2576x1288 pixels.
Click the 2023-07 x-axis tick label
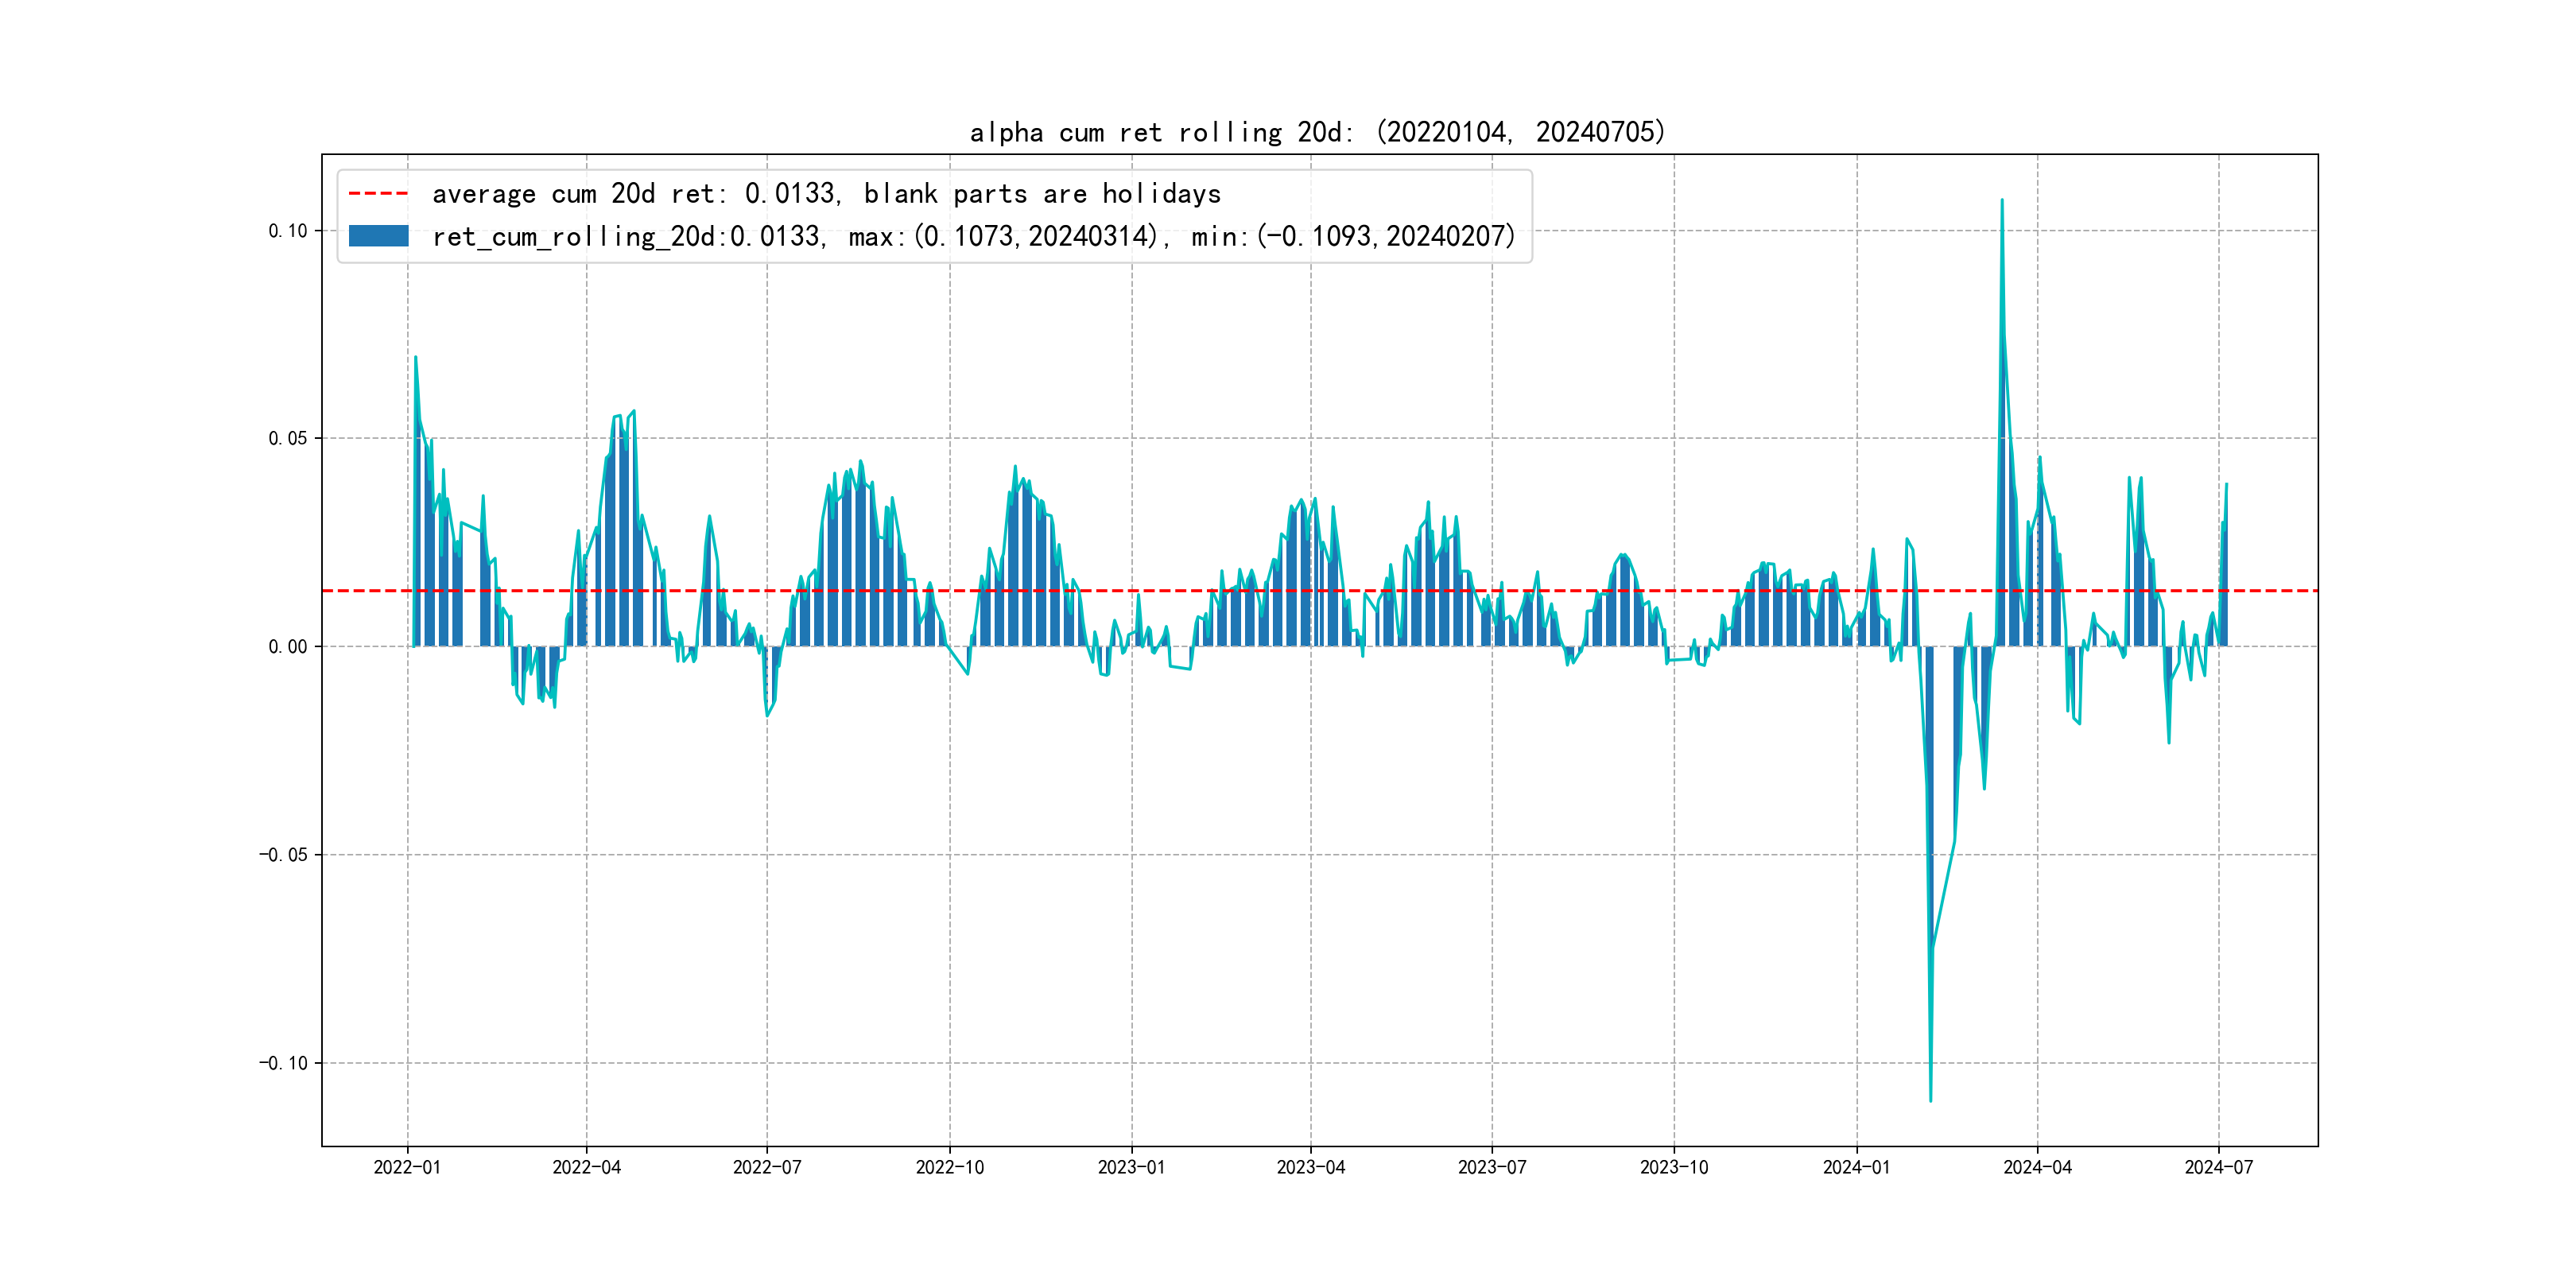tap(1492, 1167)
